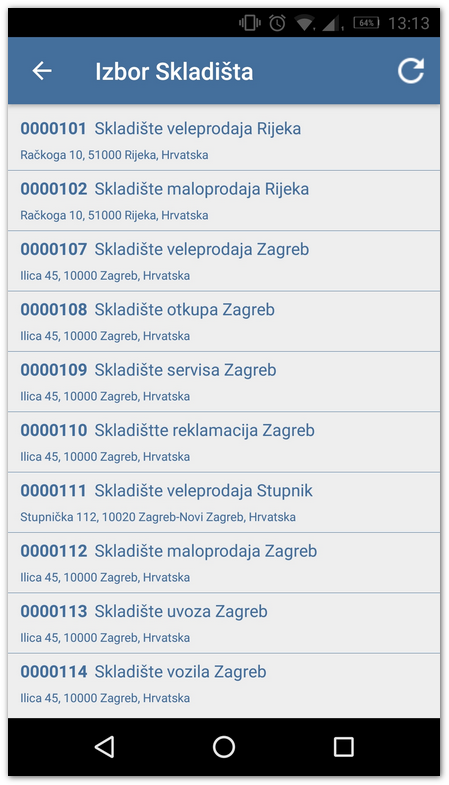Pick Skladište uvoza Zagreb

[224, 623]
